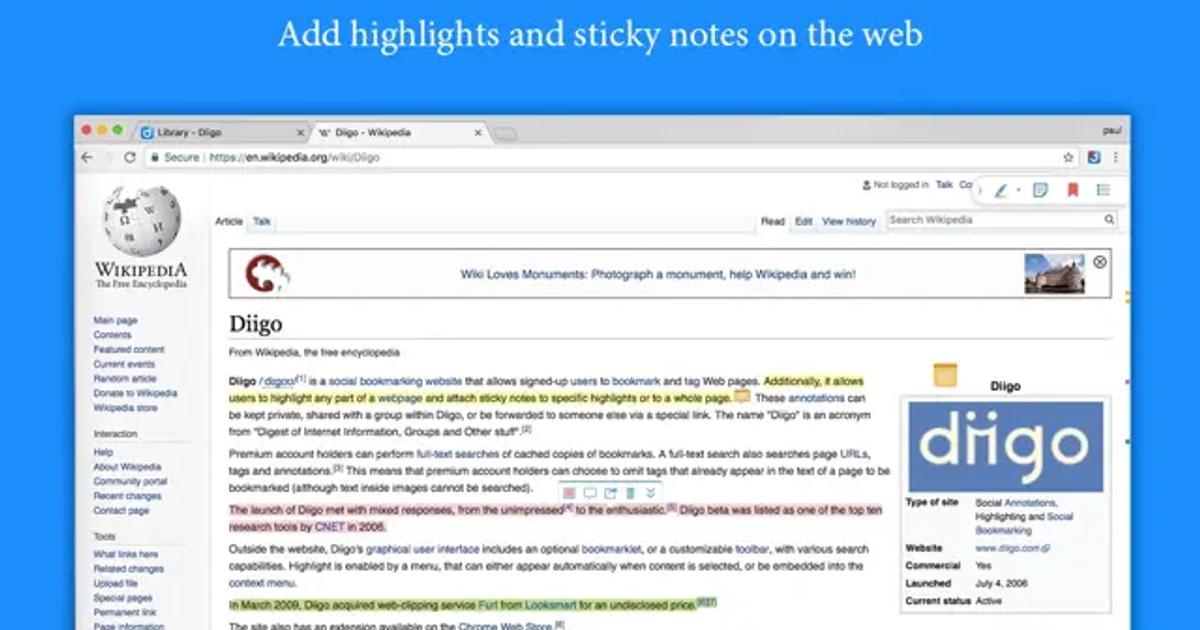1200x630 pixels.
Task: Click the Wikipedia search magnifier icon
Action: pos(1109,220)
